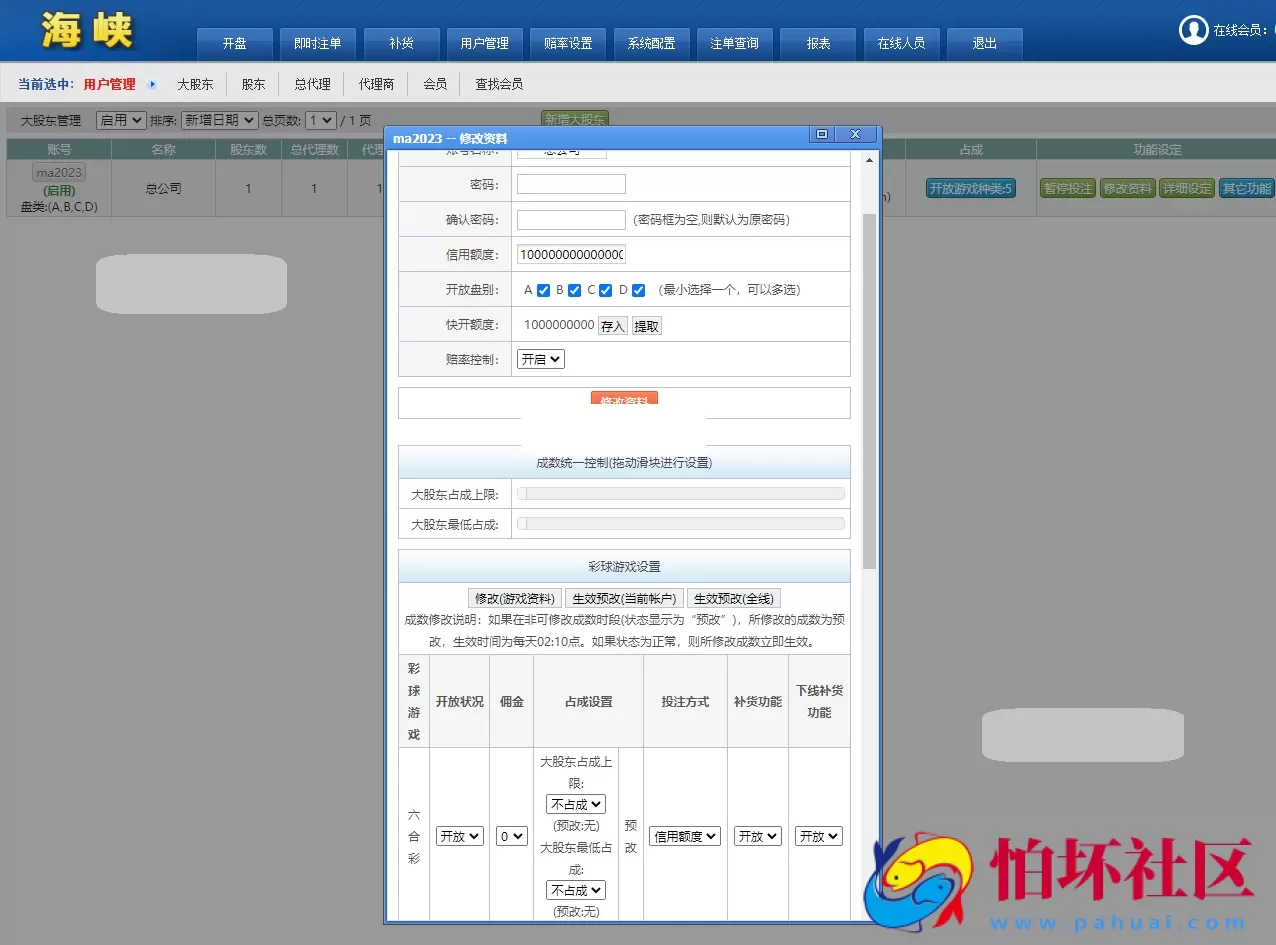Switch to the 会员 tab

[434, 84]
